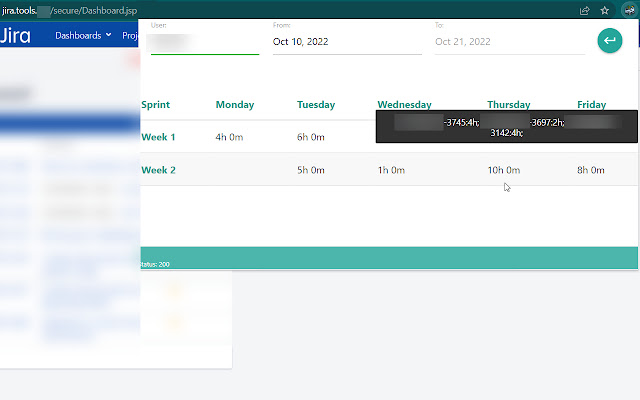
Task: Click Week 2 Tuesday value 5h 0m
Action: [311, 170]
